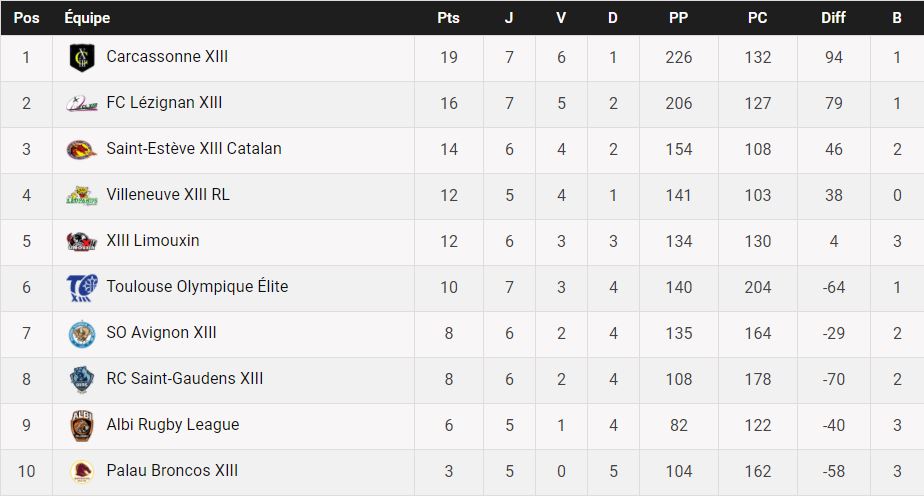This screenshot has height=498, width=924.
Task: Click the XIII Limouxin team logo
Action: pos(81,242)
